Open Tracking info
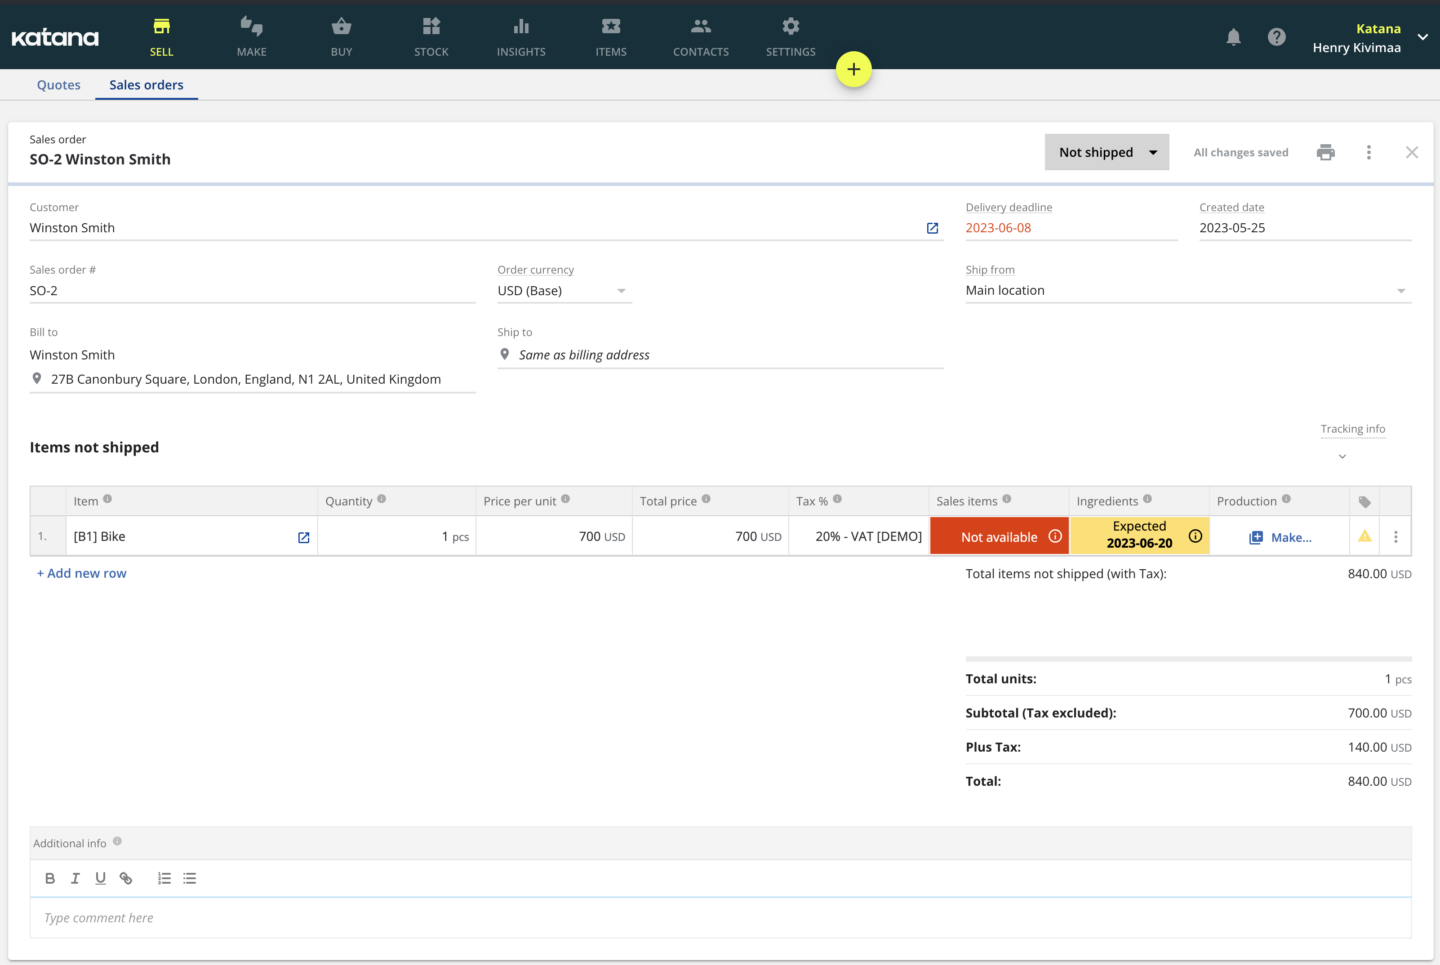Image resolution: width=1440 pixels, height=965 pixels. pyautogui.click(x=1352, y=429)
